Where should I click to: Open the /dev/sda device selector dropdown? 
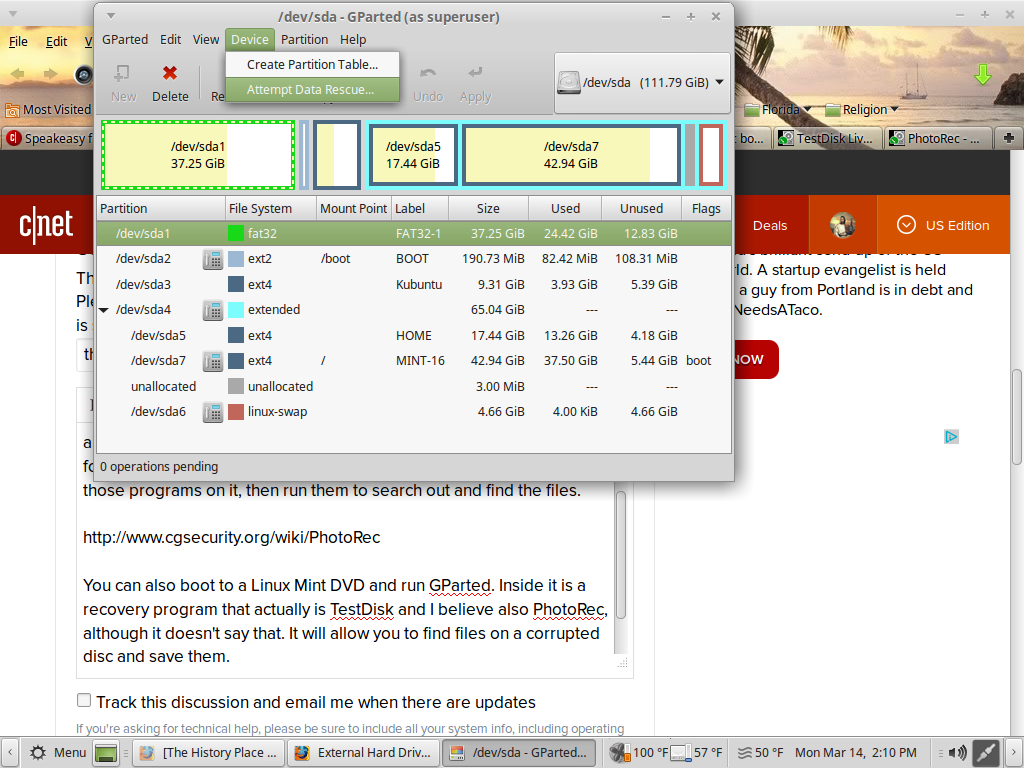[642, 82]
